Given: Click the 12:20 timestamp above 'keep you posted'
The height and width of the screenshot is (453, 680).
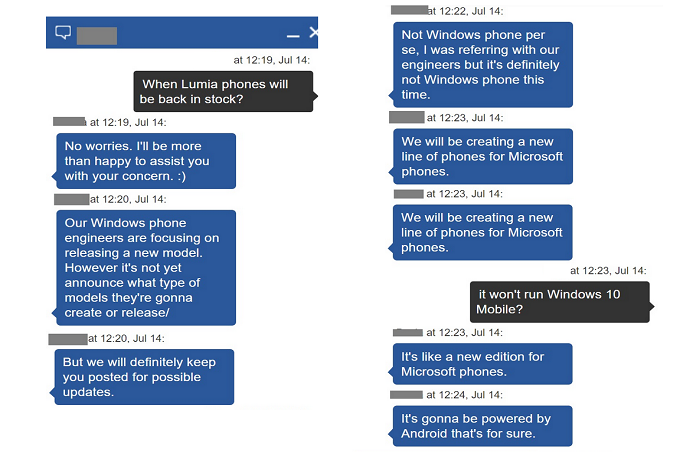Looking at the screenshot, I should pyautogui.click(x=130, y=339).
